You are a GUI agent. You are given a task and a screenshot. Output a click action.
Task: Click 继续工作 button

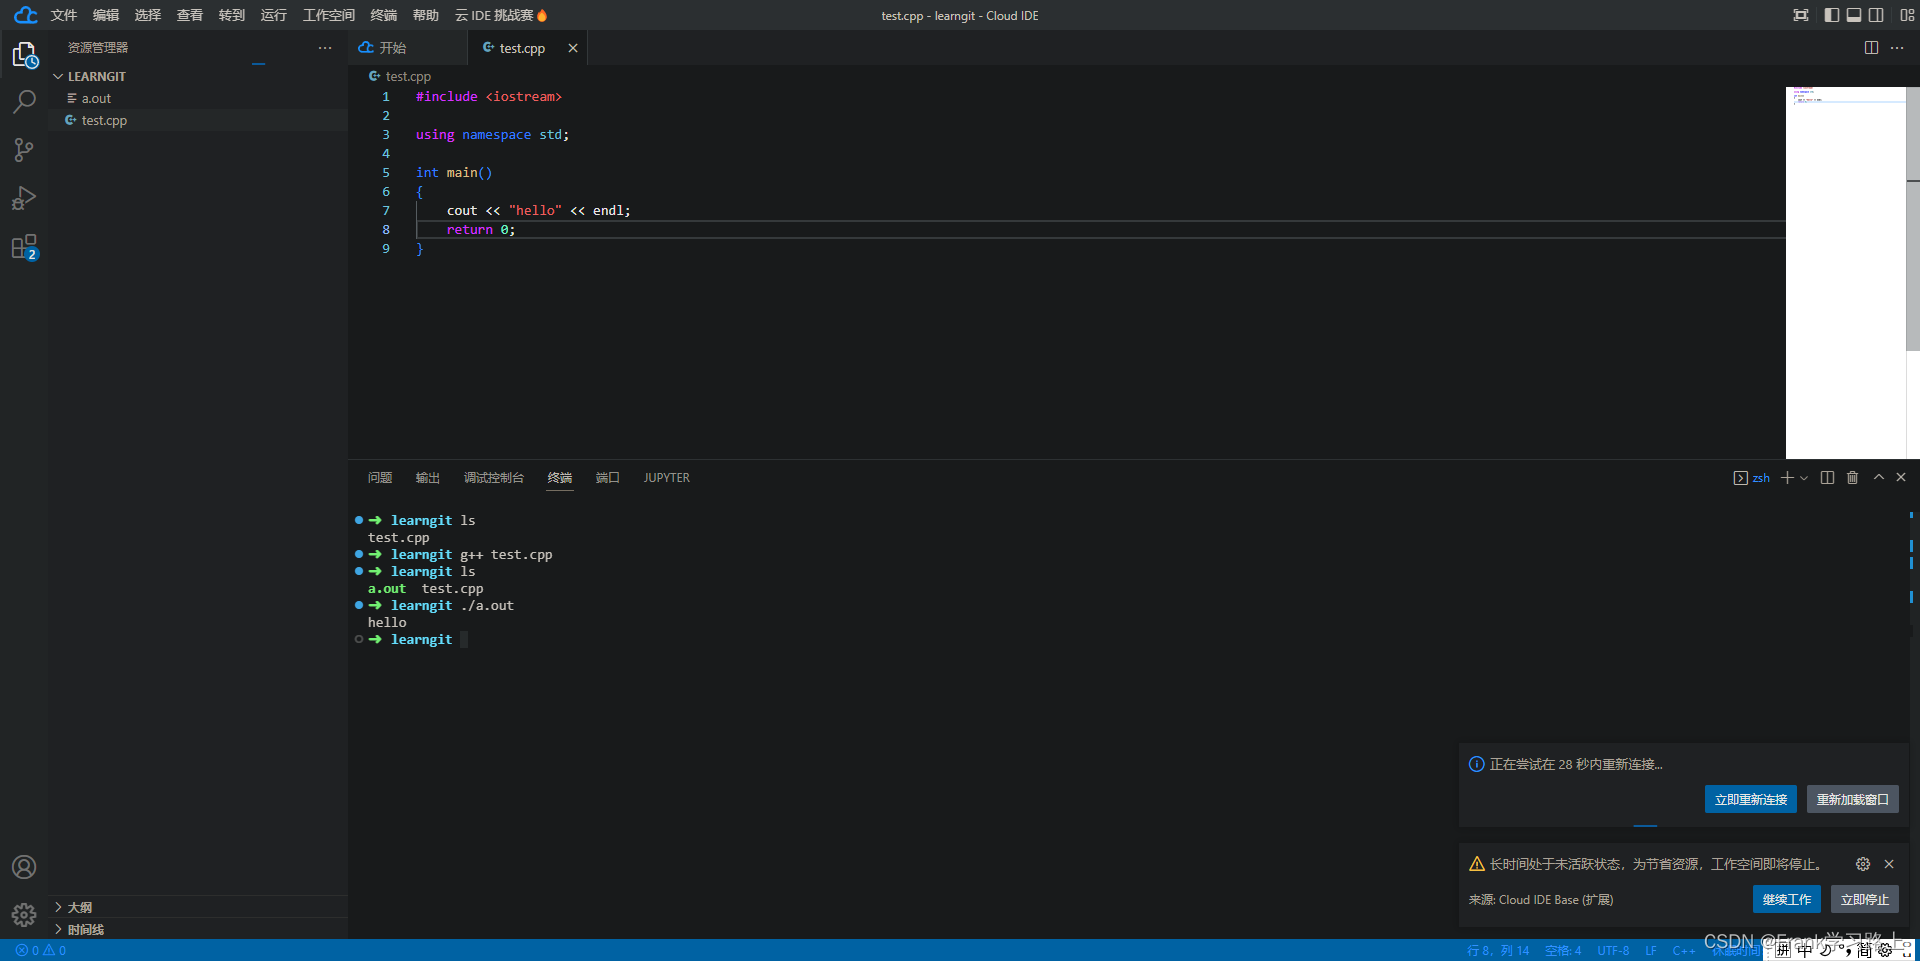[x=1787, y=899]
